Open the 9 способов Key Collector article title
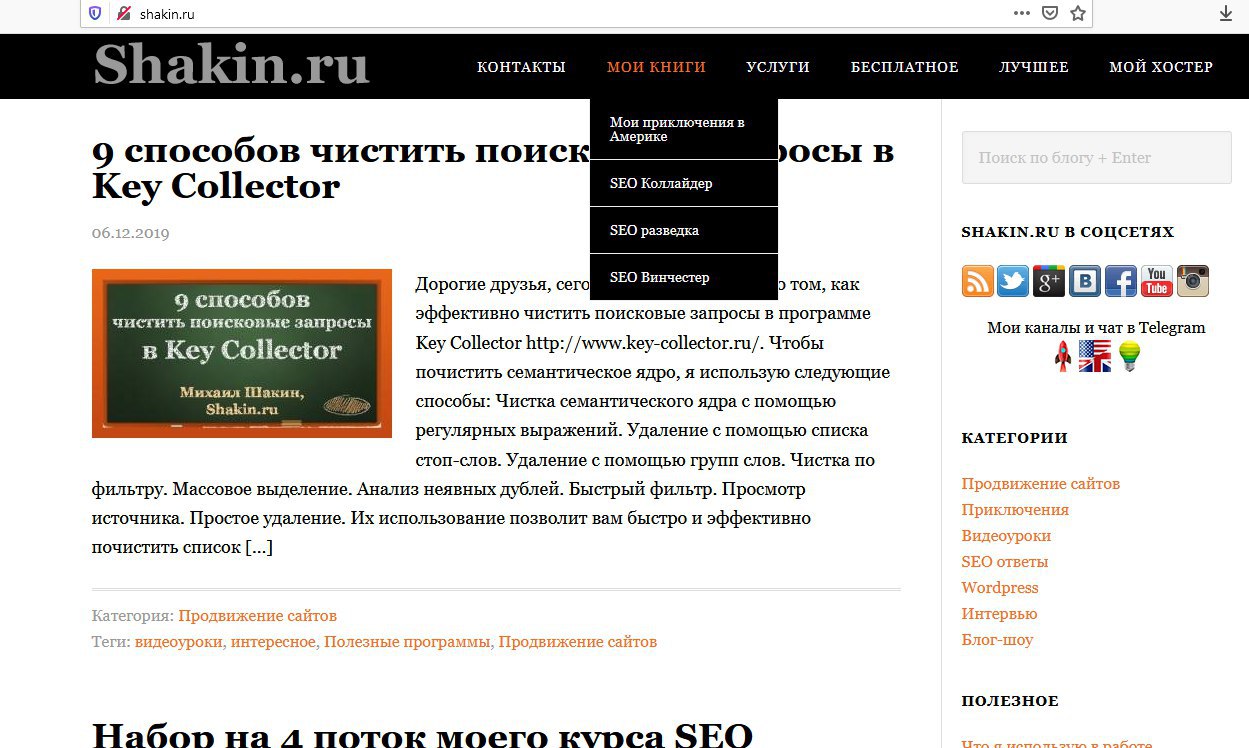1249x748 pixels. 492,168
